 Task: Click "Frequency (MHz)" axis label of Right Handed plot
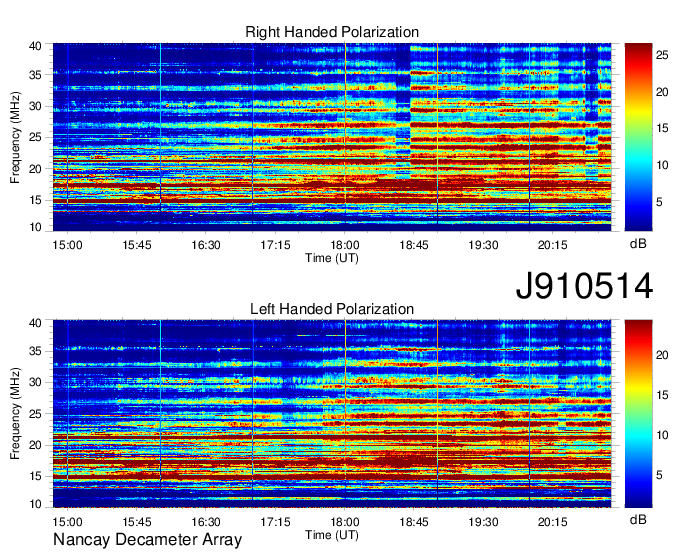click(15, 137)
